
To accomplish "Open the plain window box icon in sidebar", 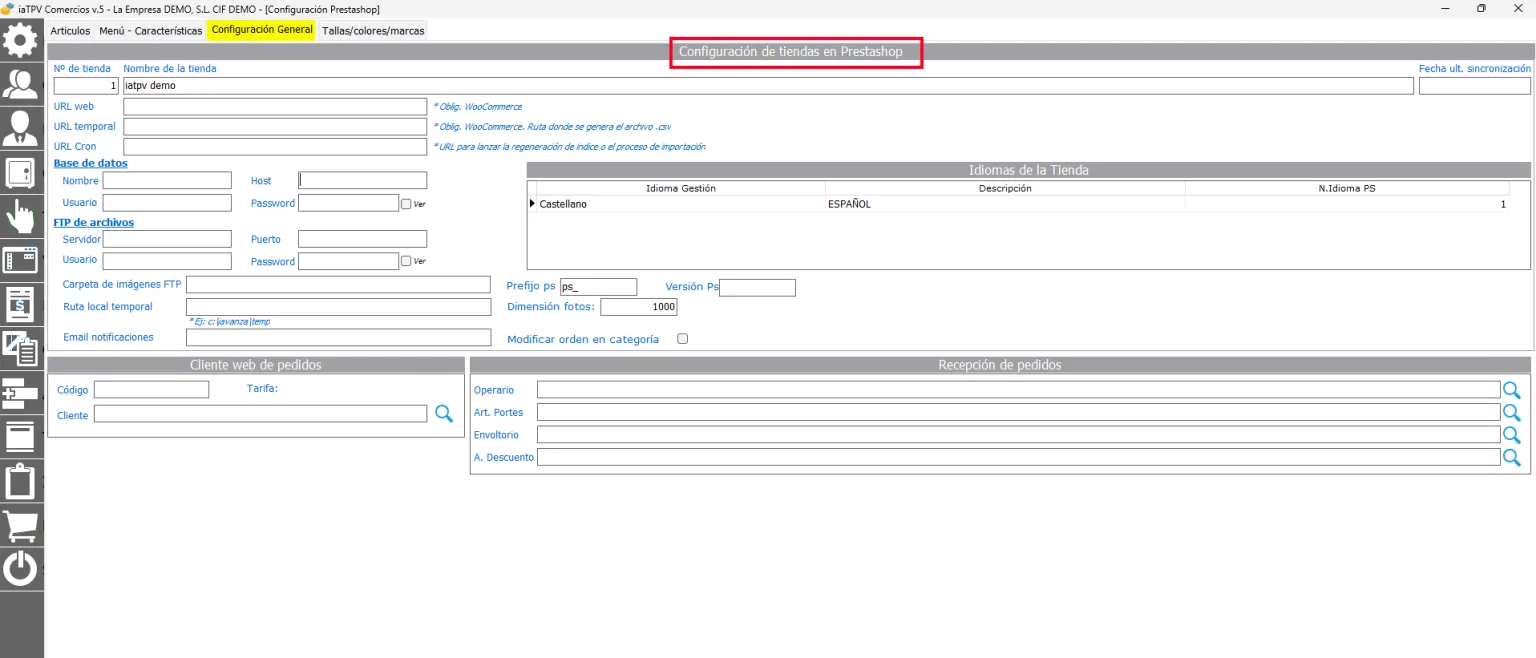I will pyautogui.click(x=21, y=436).
